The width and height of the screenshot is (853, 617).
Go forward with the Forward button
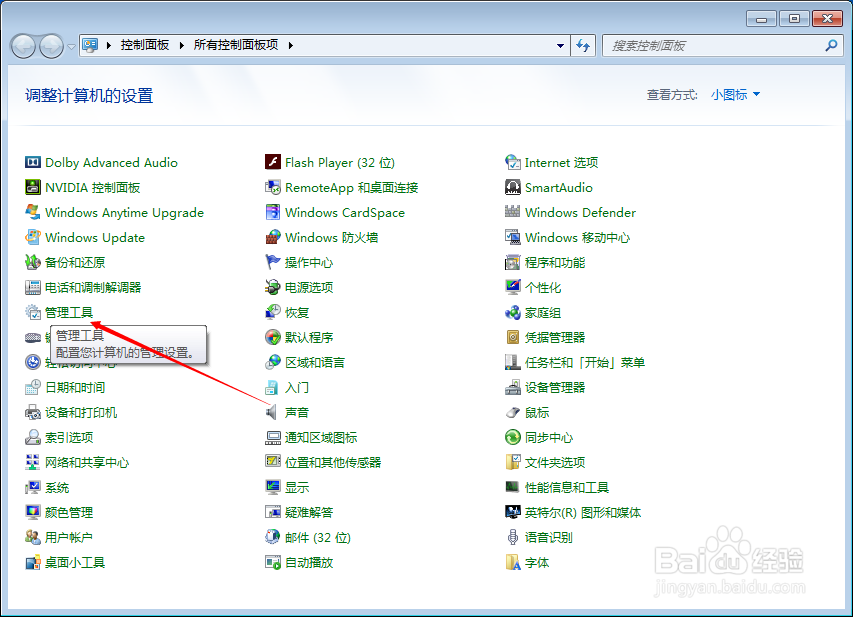(52, 46)
